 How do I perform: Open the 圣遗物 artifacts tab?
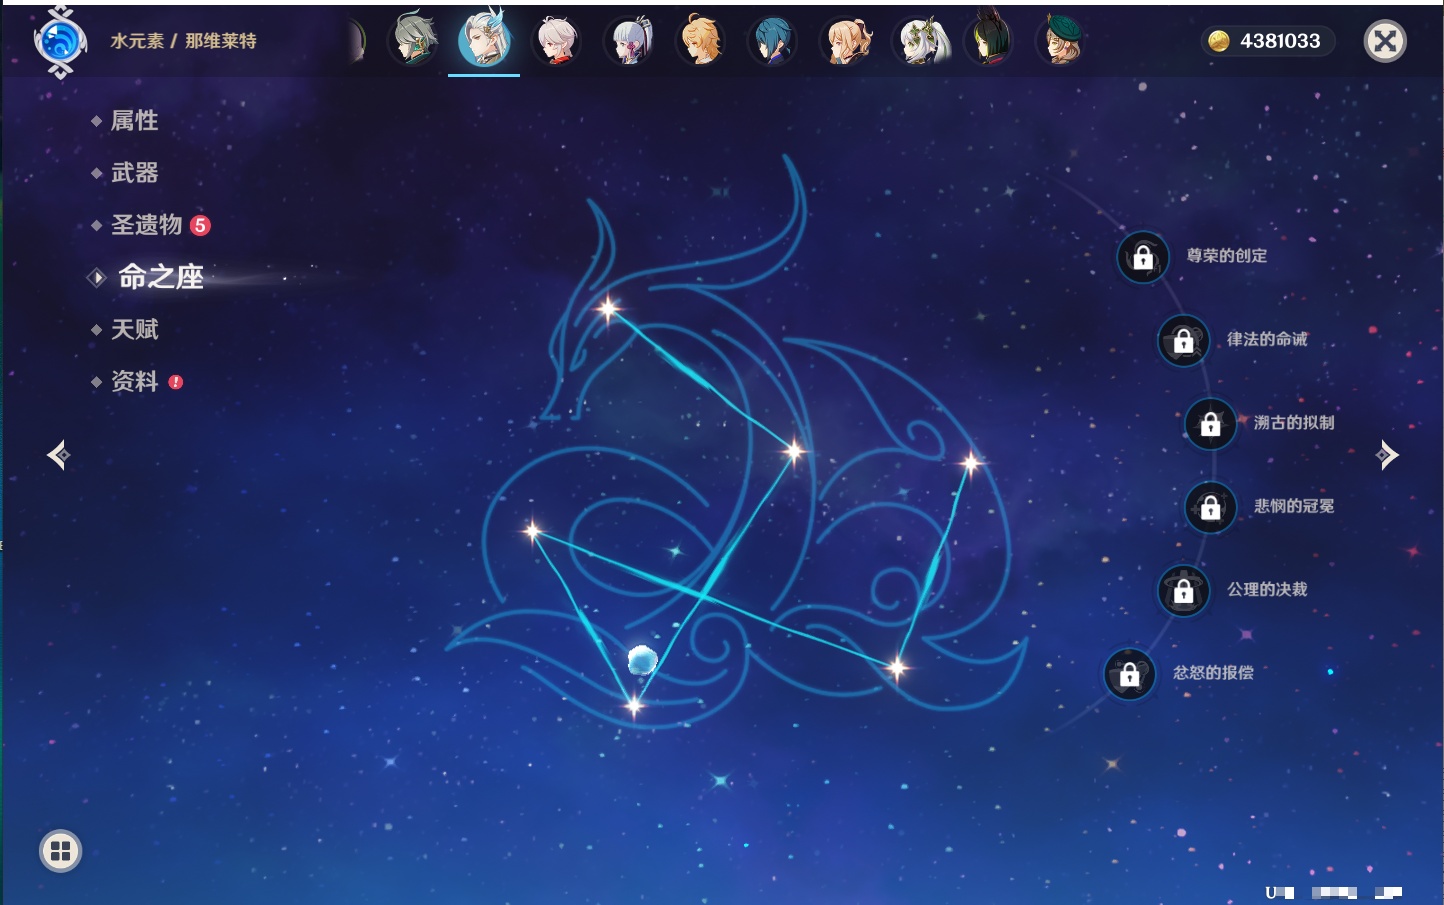click(x=146, y=225)
